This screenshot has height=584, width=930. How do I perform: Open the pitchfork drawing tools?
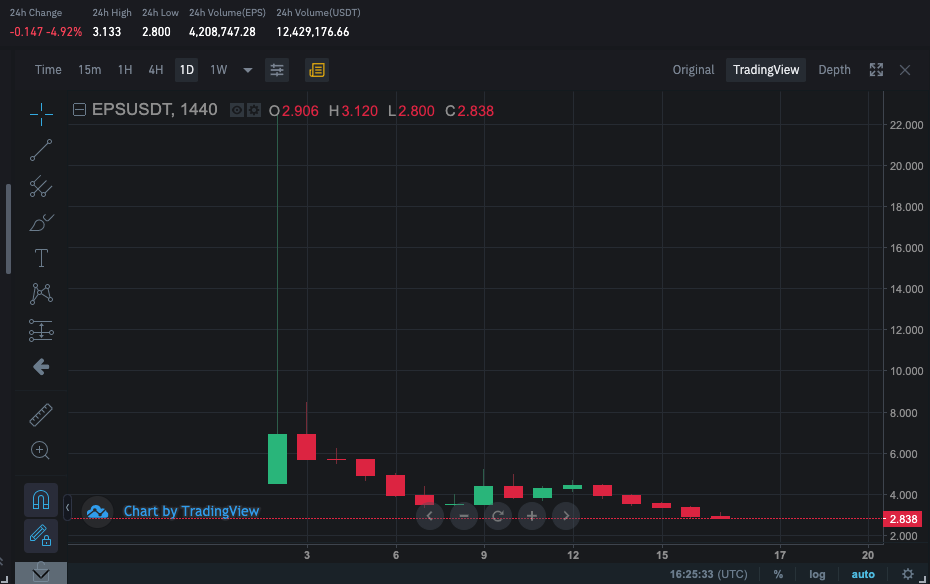click(x=41, y=187)
